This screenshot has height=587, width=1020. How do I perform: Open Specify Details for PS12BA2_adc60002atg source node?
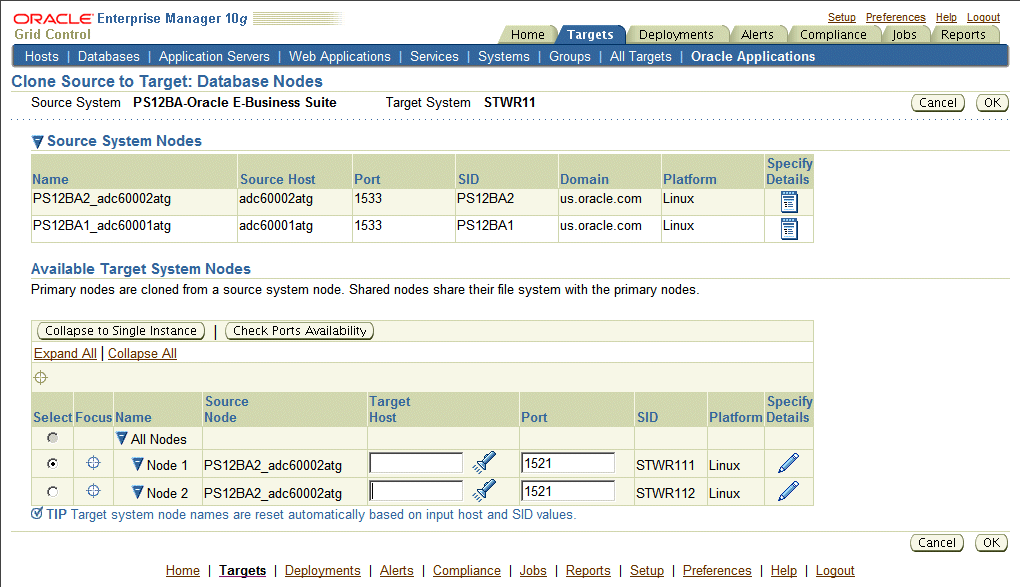pyautogui.click(x=789, y=202)
